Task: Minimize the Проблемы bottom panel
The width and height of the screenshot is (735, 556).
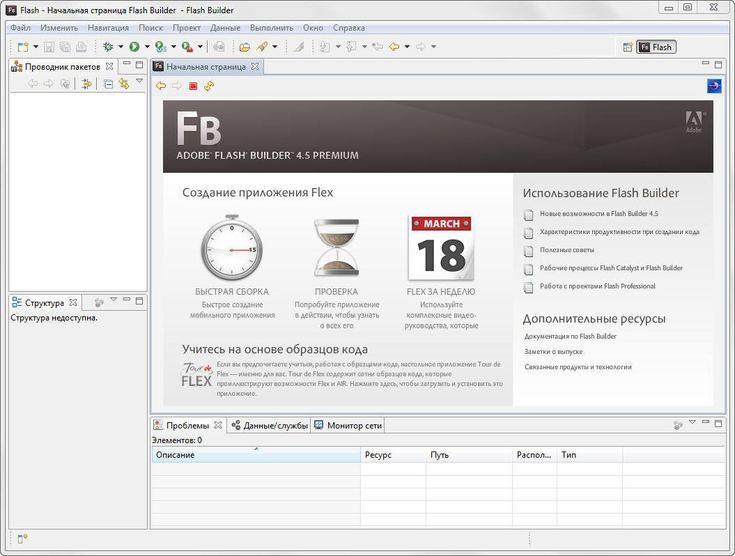Action: pyautogui.click(x=705, y=422)
